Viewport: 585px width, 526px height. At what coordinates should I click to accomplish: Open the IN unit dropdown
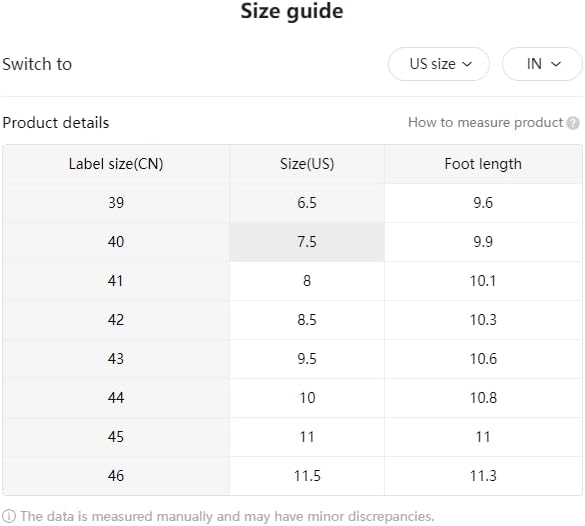[x=542, y=64]
